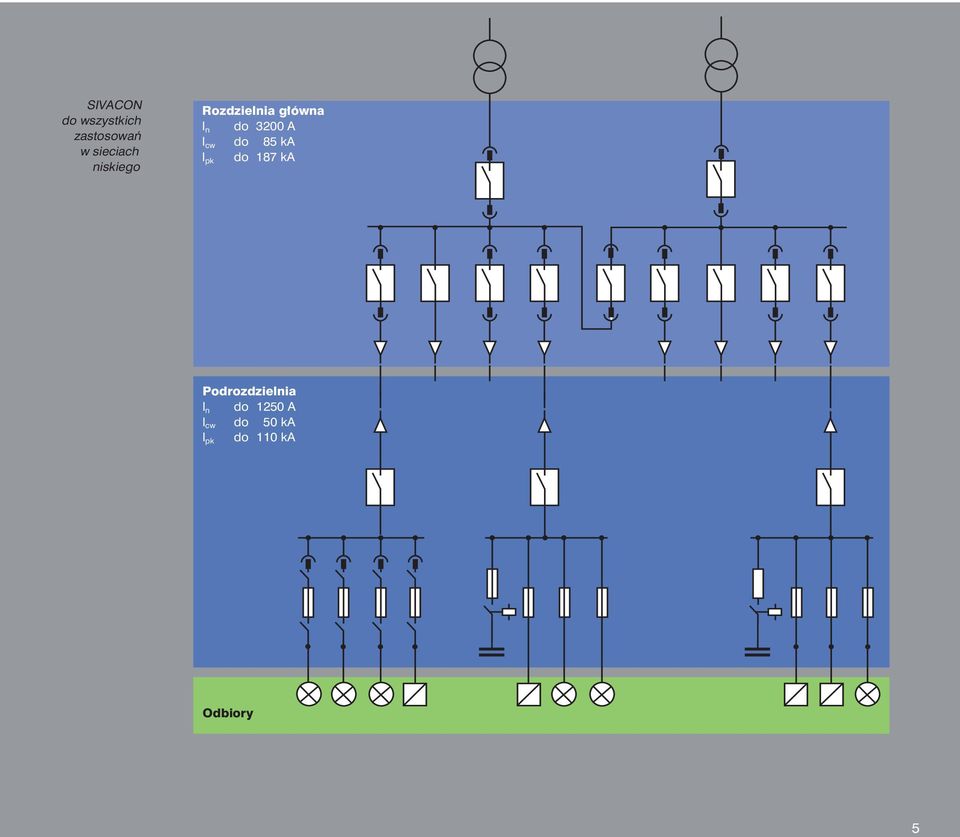The height and width of the screenshot is (837, 960).
Task: Select the leftmost lamp load in Odbiory
Action: click(309, 694)
